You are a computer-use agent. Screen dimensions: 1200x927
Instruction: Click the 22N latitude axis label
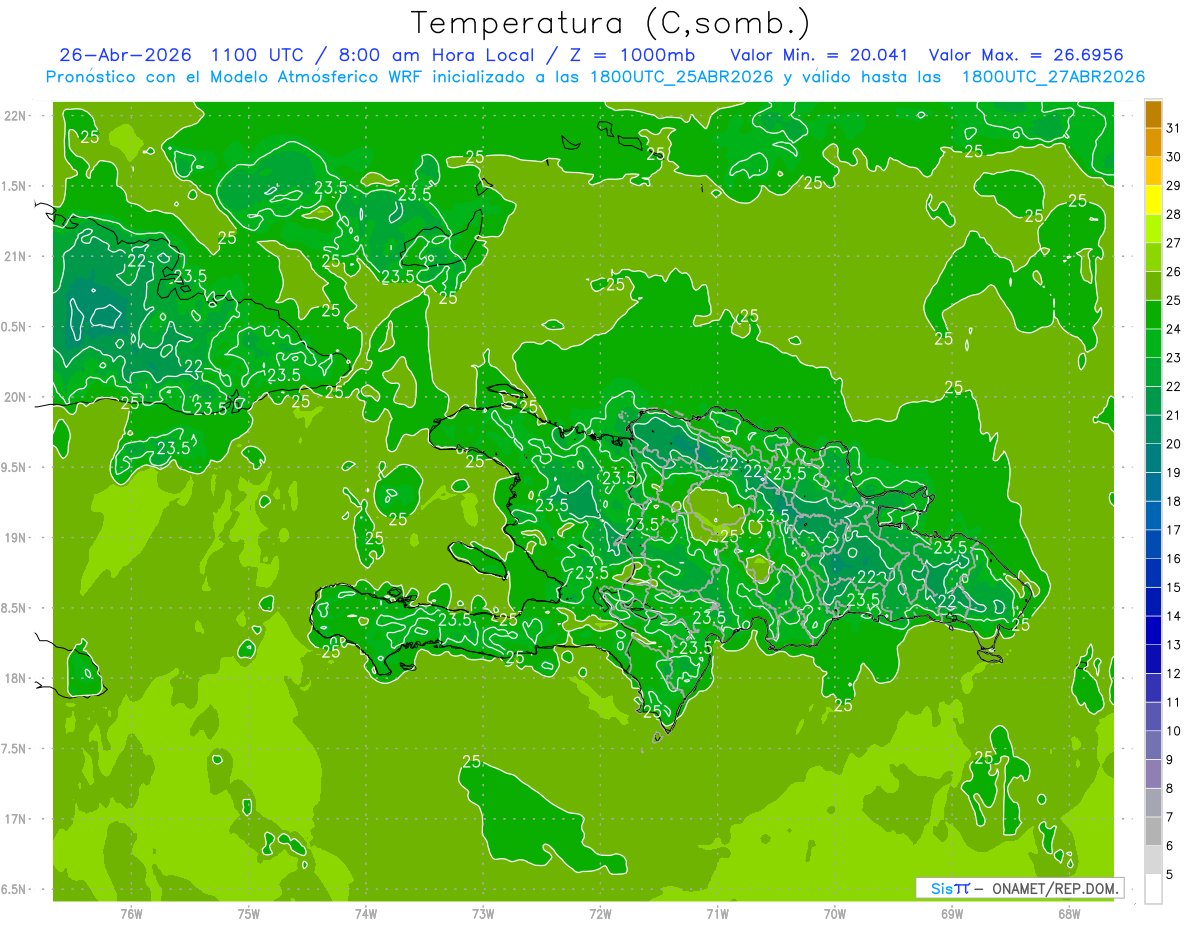(15, 116)
